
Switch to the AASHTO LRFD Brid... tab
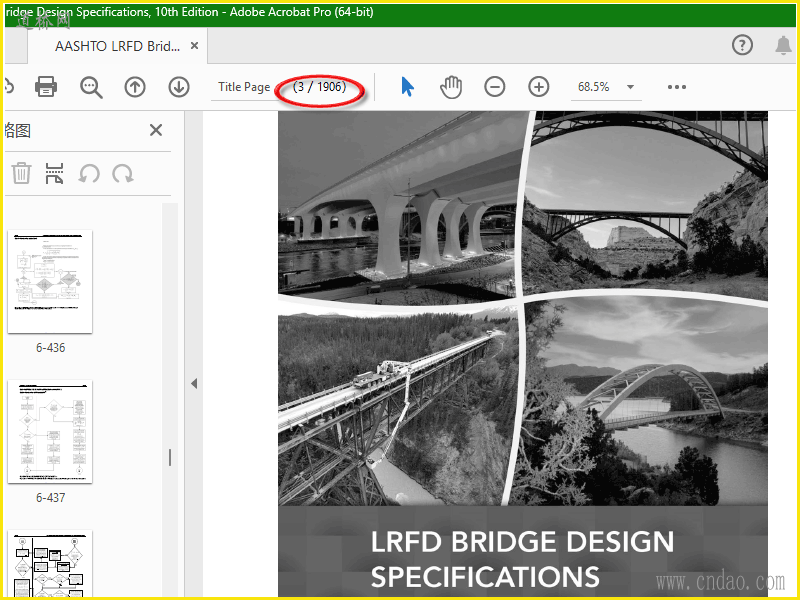tap(117, 46)
